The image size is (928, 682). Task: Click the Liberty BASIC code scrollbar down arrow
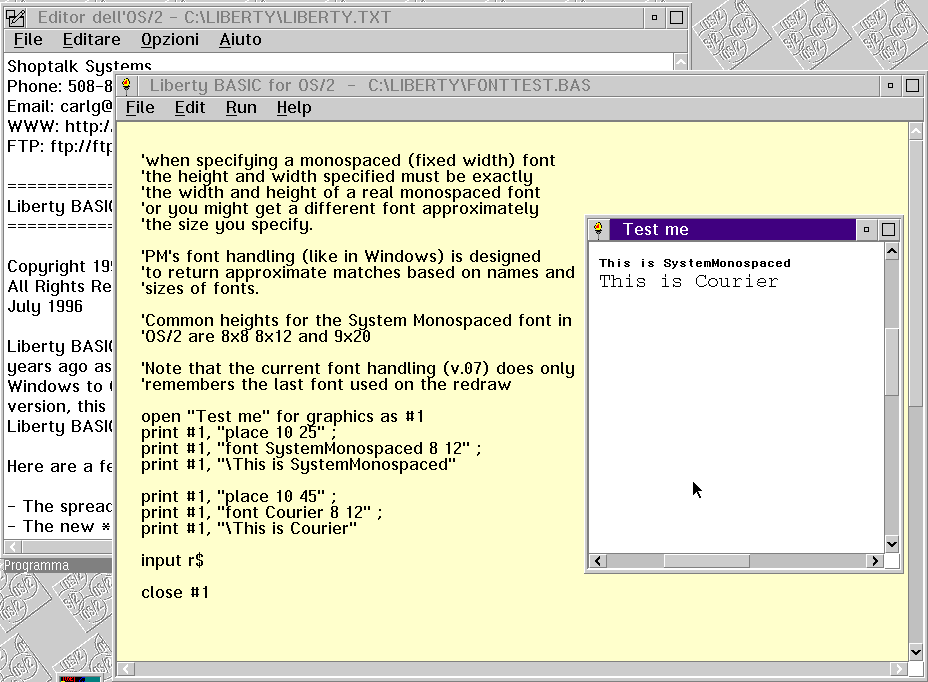click(916, 652)
